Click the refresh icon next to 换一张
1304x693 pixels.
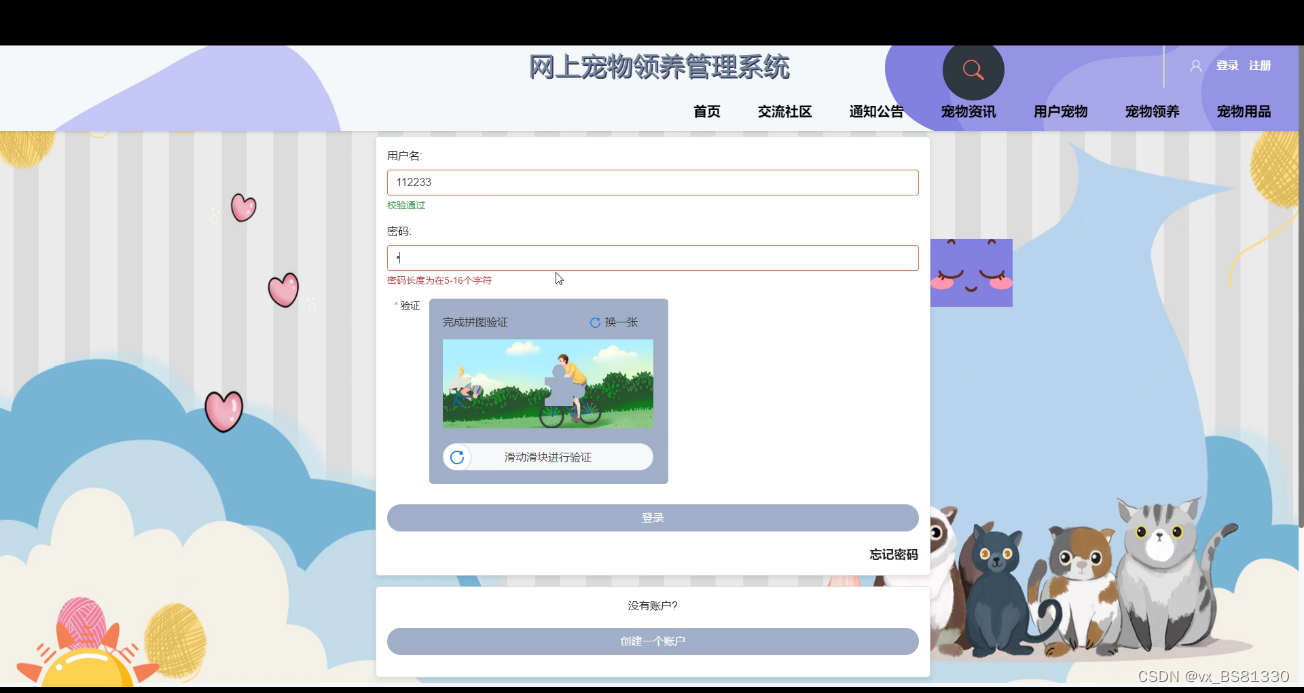[595, 322]
